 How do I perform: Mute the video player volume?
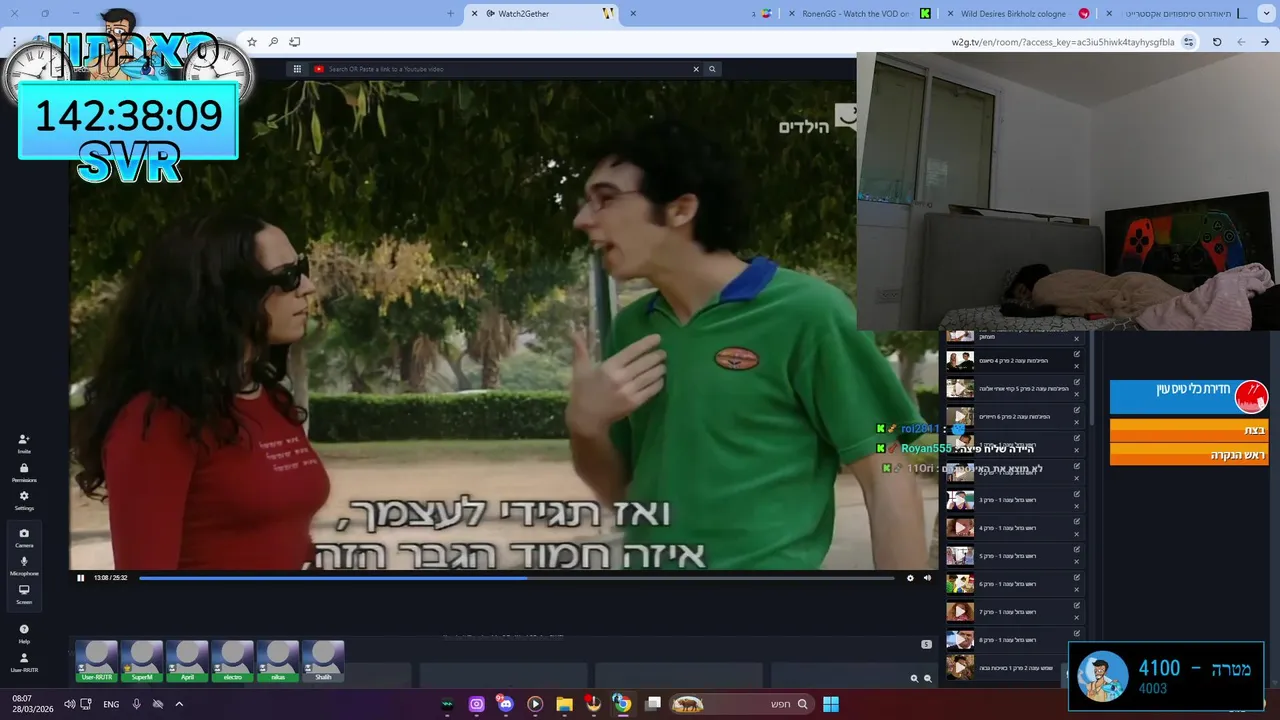coord(927,578)
